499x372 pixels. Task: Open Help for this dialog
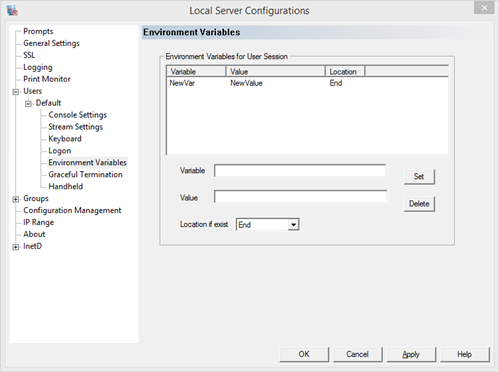tap(465, 354)
